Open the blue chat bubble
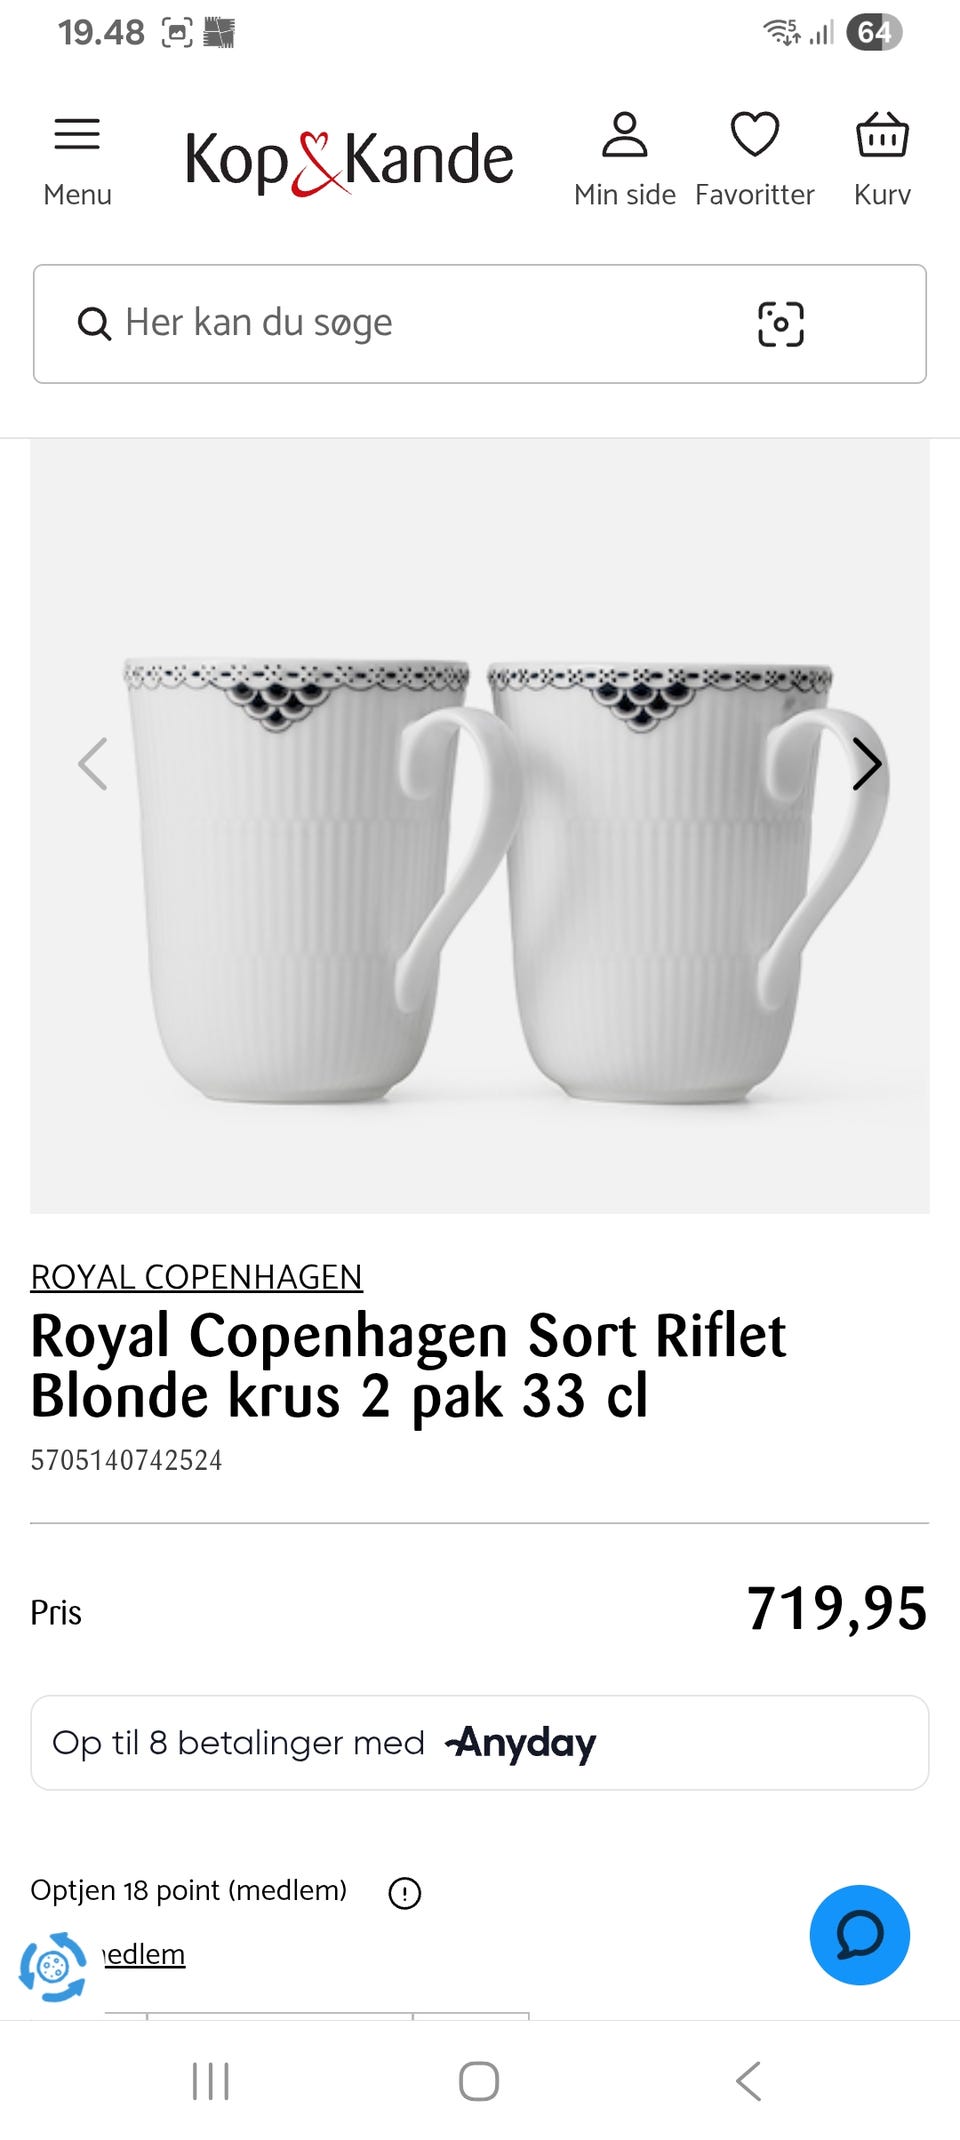The height and width of the screenshot is (2140, 960). (x=860, y=1934)
